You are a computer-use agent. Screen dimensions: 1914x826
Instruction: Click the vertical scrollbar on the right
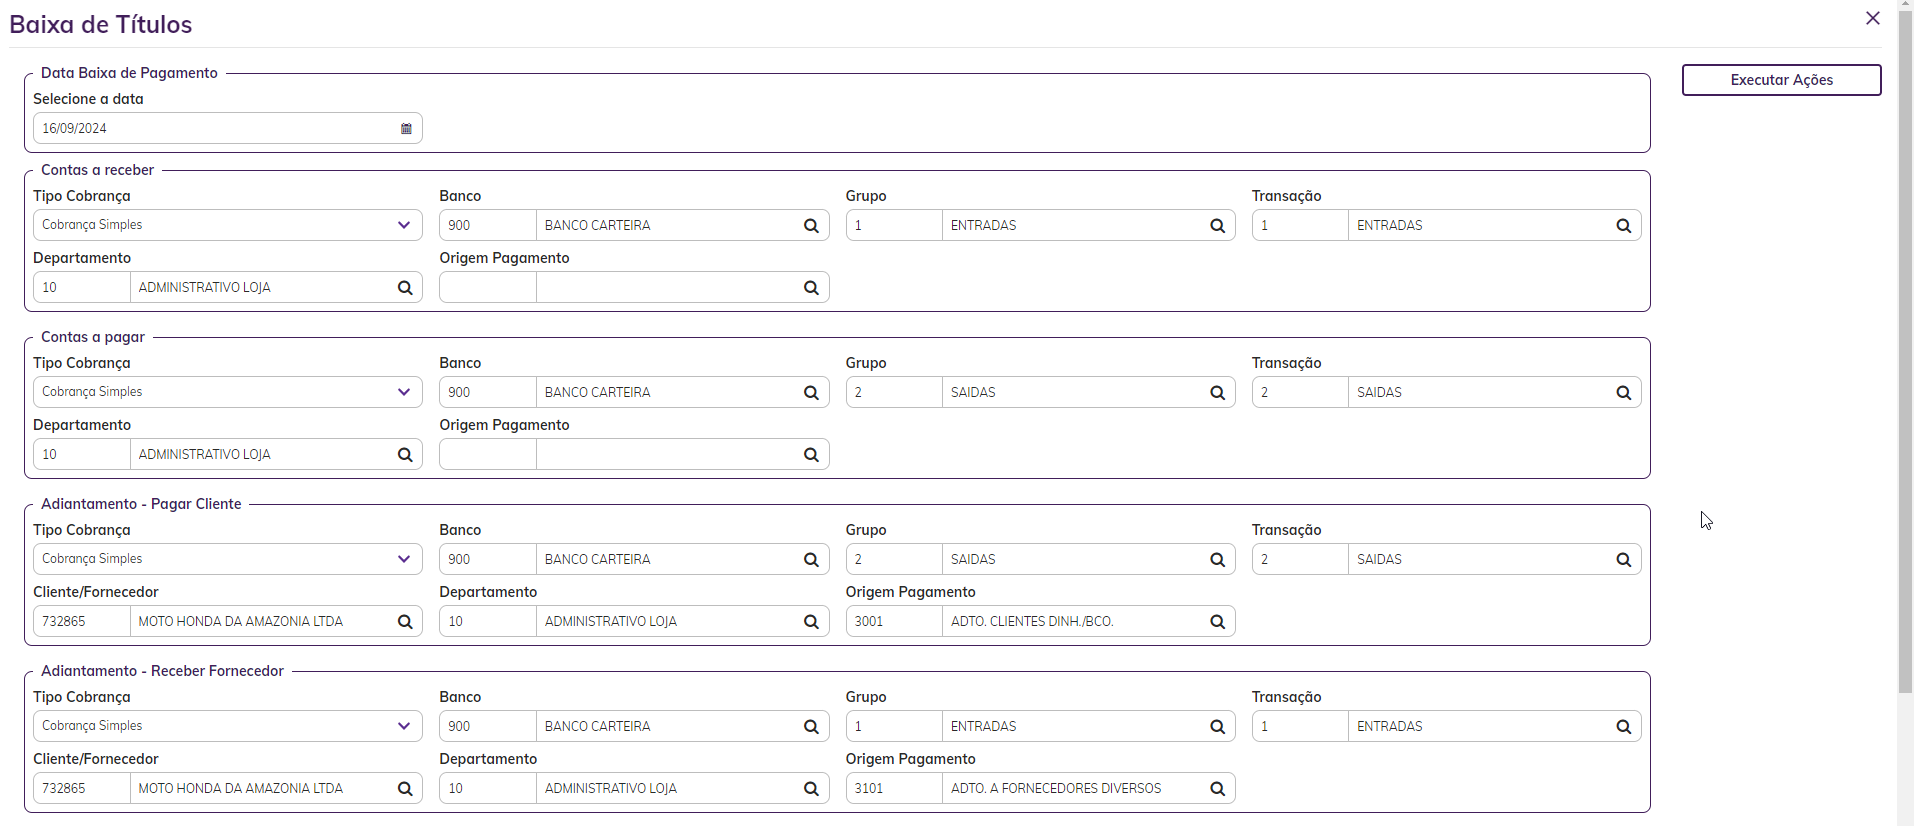point(1905,350)
